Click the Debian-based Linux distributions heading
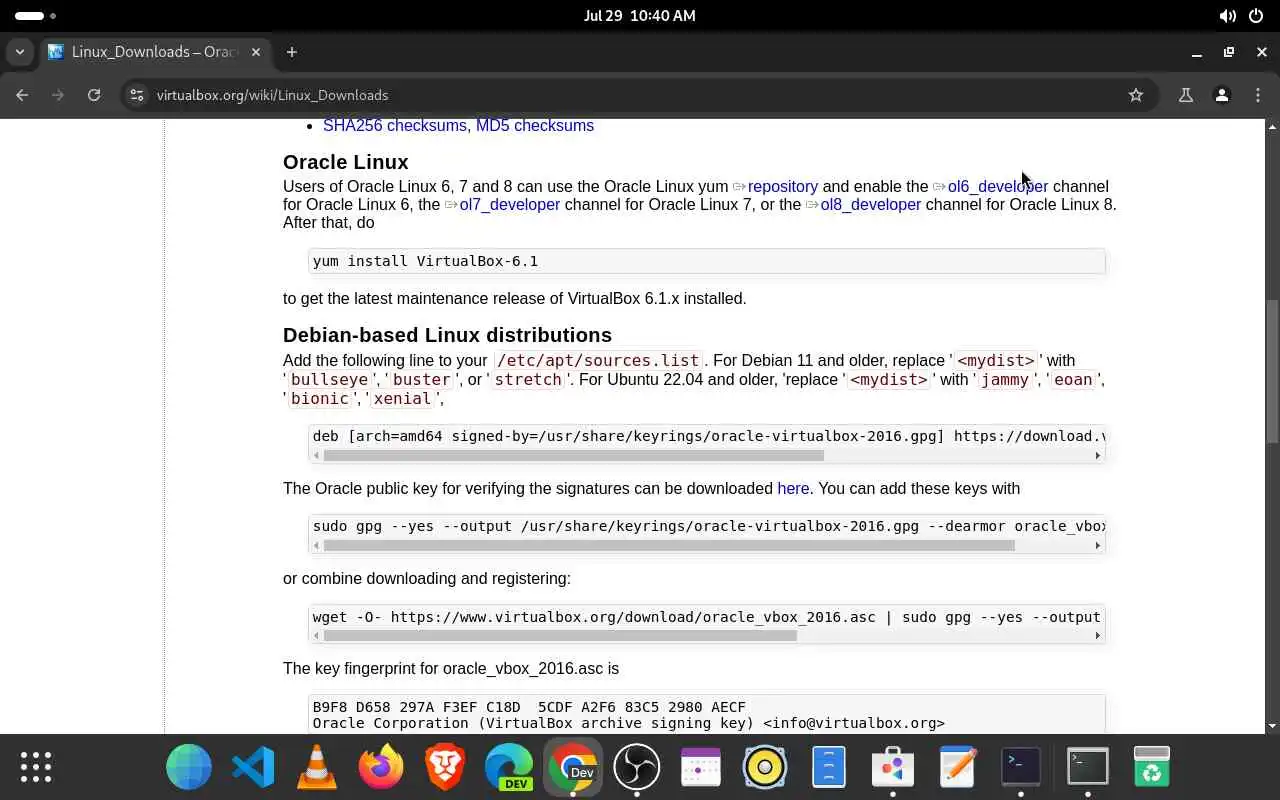This screenshot has height=800, width=1280. 447,335
